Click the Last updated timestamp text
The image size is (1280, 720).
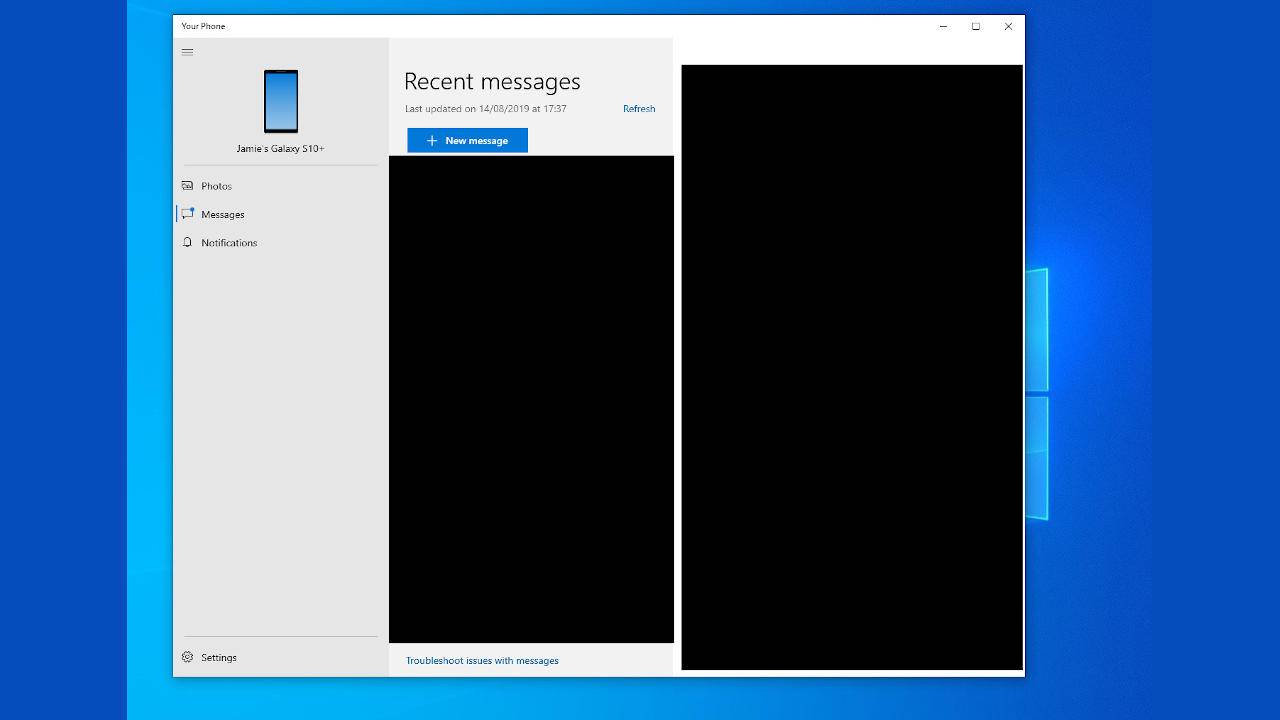(486, 108)
